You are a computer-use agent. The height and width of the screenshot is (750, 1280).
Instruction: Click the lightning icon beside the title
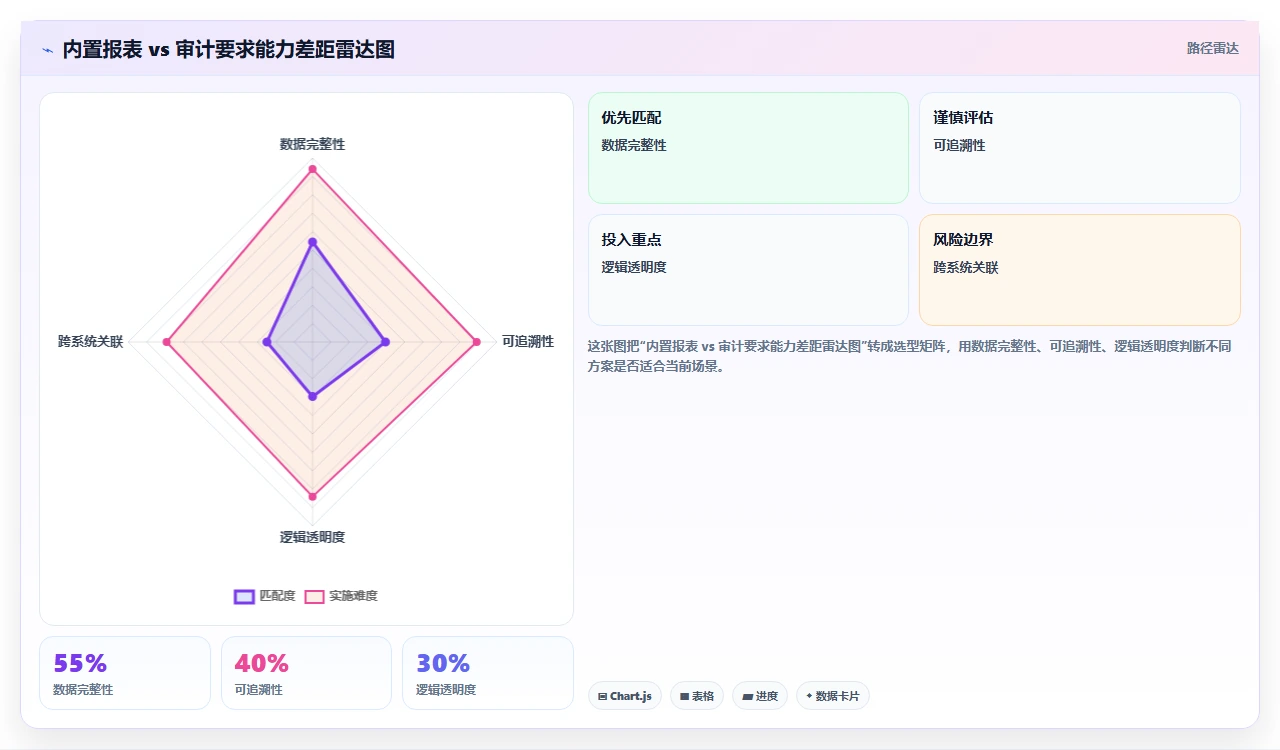click(x=47, y=50)
